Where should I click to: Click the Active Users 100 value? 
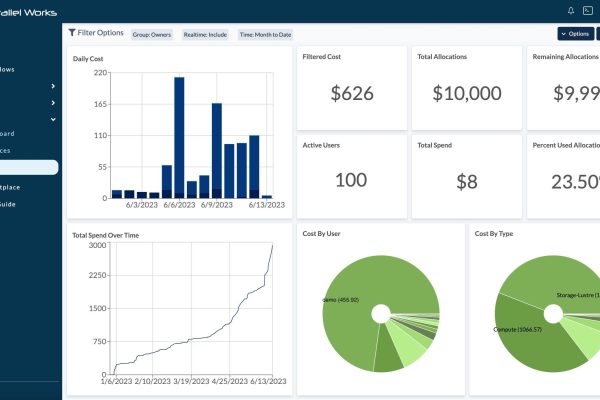[x=351, y=180]
